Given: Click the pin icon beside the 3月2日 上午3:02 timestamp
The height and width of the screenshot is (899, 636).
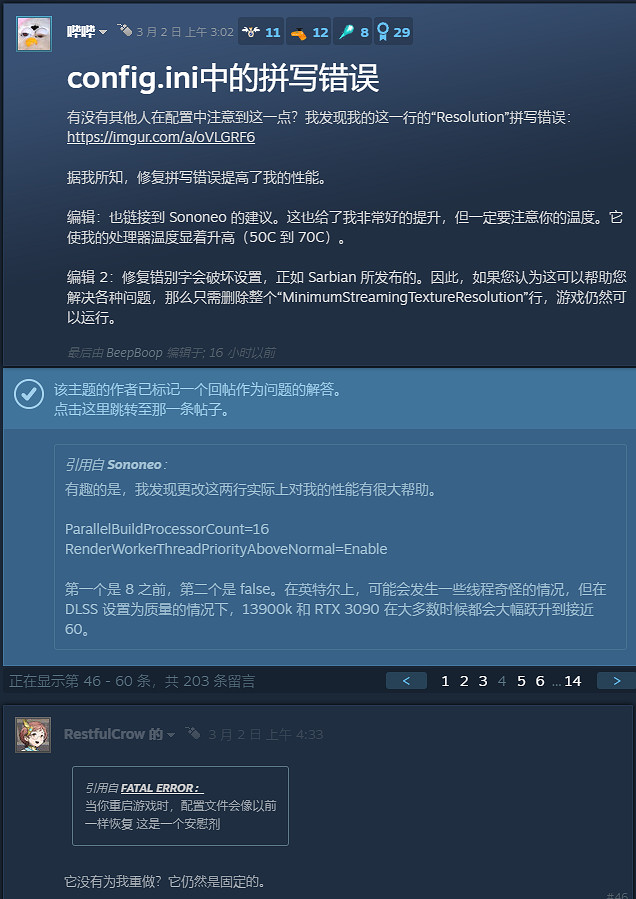Looking at the screenshot, I should (x=124, y=30).
